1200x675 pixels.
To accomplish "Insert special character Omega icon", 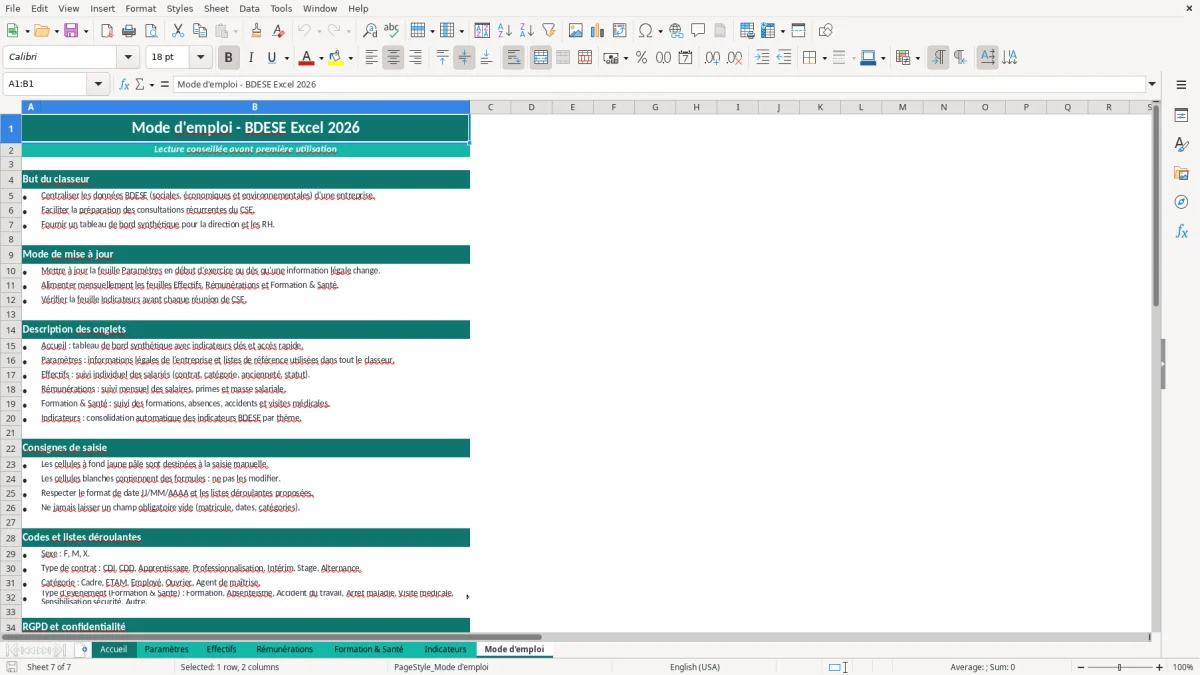I will (x=646, y=31).
